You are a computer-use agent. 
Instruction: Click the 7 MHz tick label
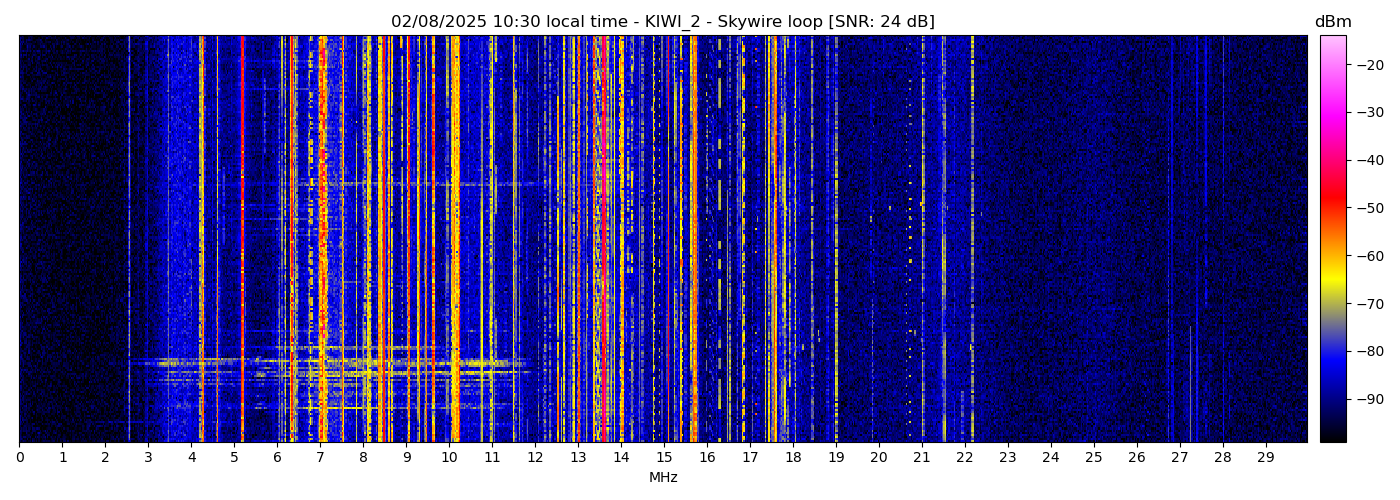click(x=320, y=457)
